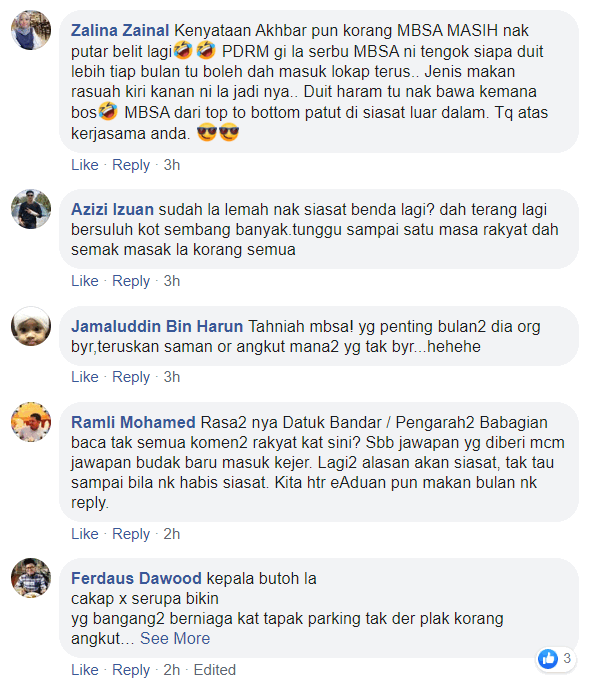Like Jamaluddin Bin Harun's comment
The image size is (615, 684).
coord(85,377)
